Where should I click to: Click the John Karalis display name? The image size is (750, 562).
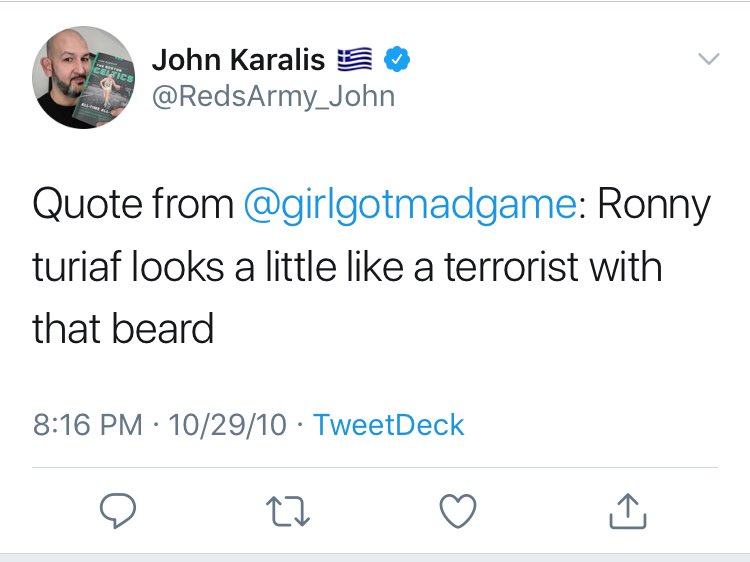tap(238, 60)
